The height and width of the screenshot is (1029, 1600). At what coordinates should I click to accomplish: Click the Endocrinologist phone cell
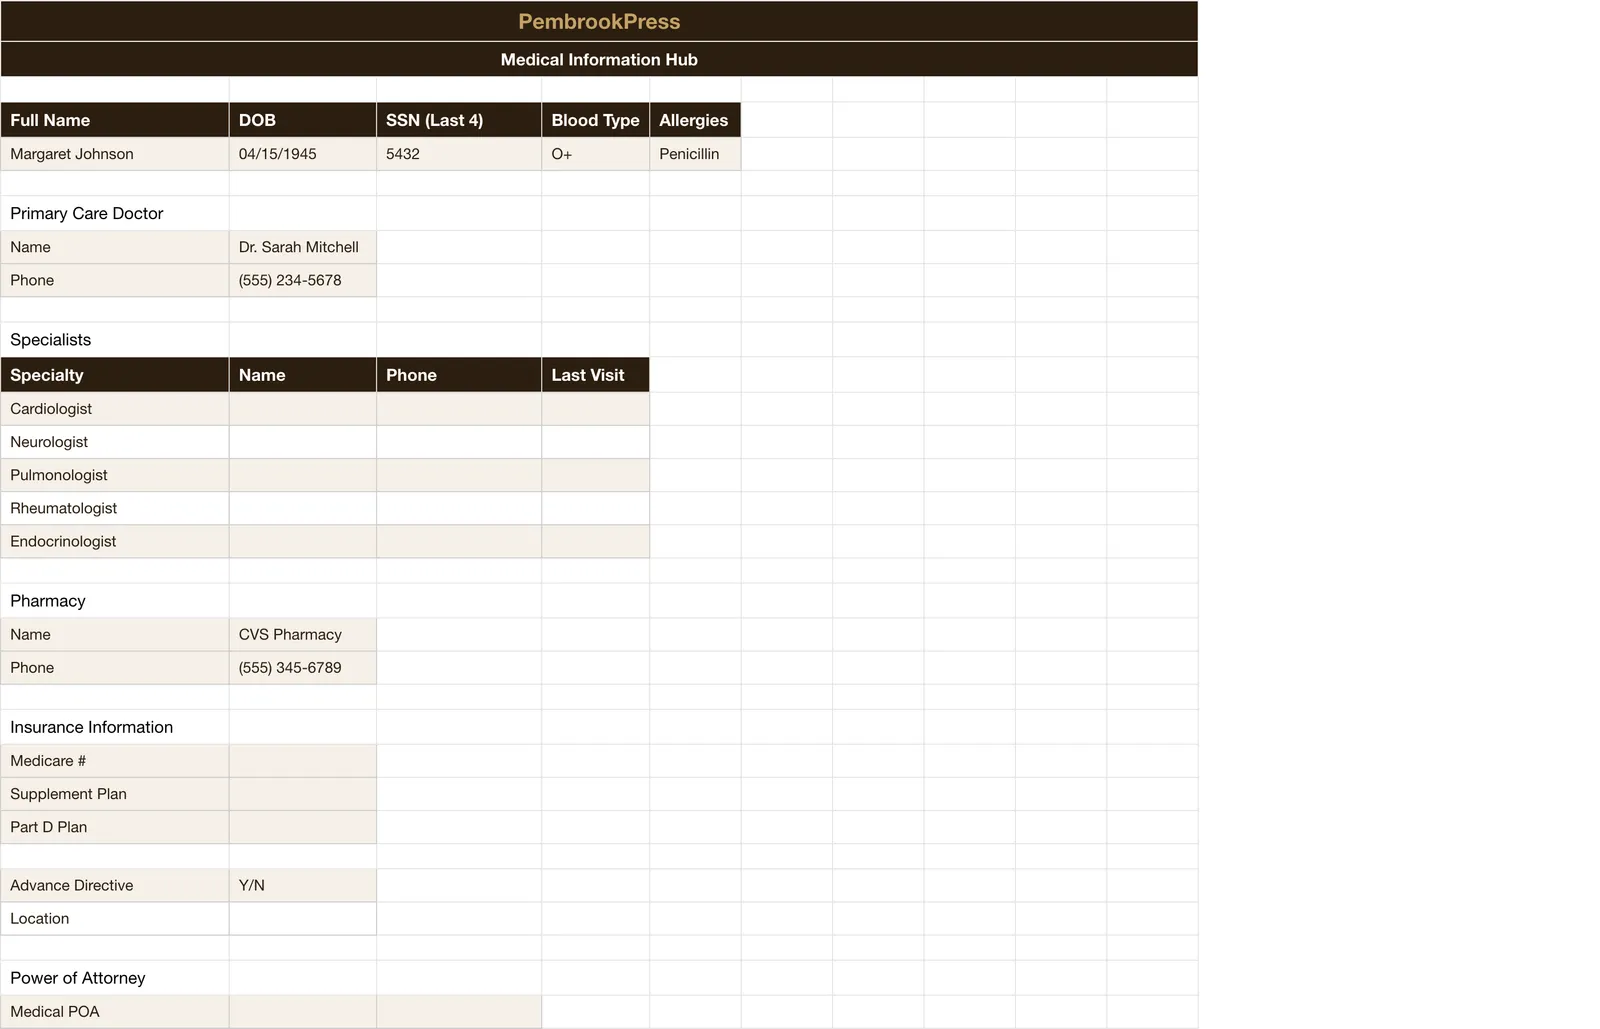coord(459,541)
